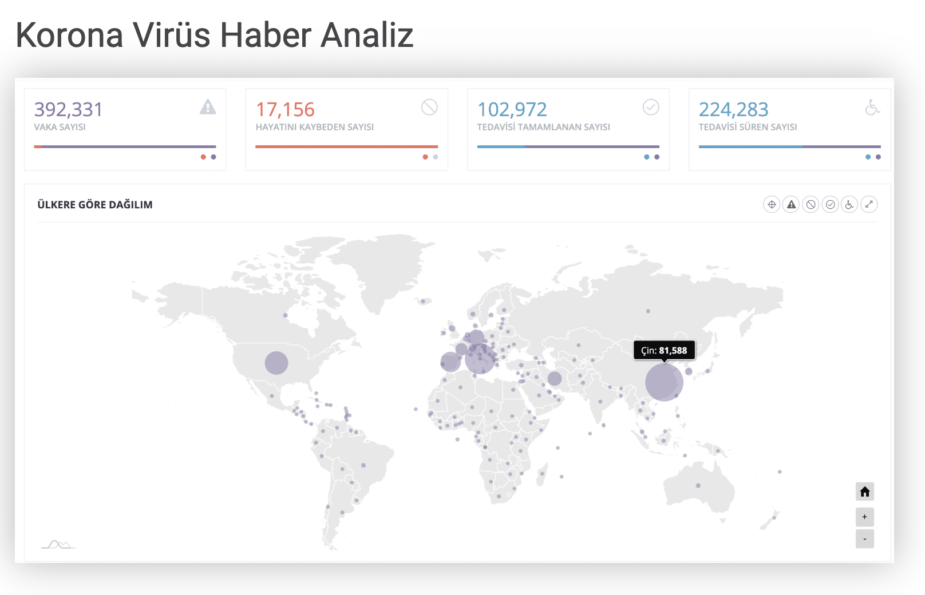Screen dimensions: 925x595
Task: Click the expand fullscreen map icon
Action: click(x=870, y=204)
